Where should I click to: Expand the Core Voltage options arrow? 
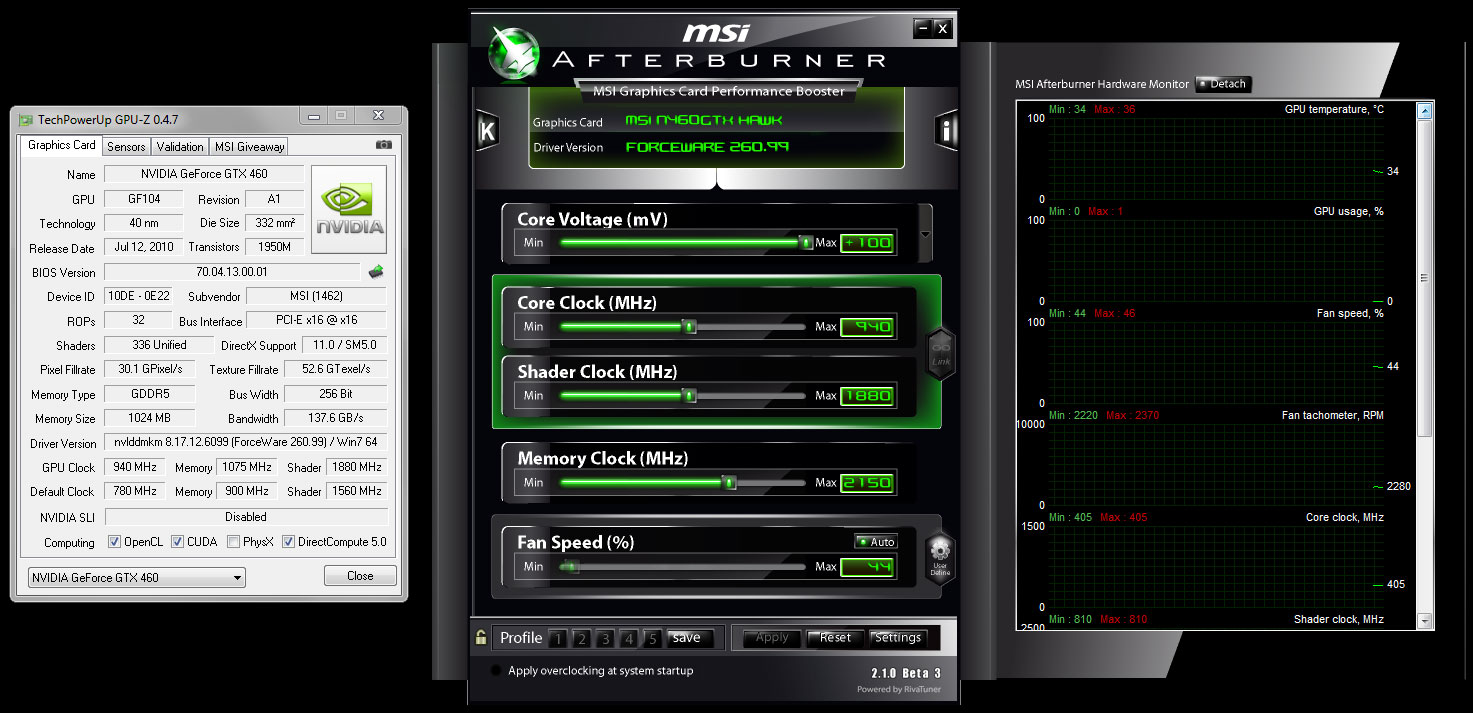click(925, 234)
